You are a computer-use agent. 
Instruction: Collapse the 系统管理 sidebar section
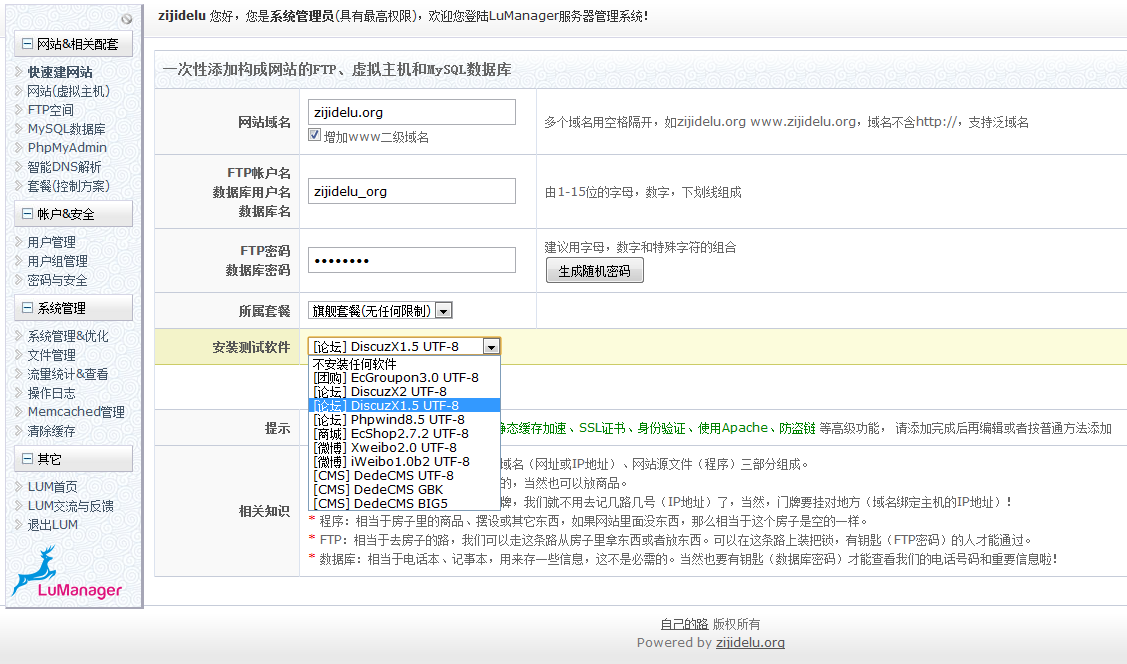[28, 308]
